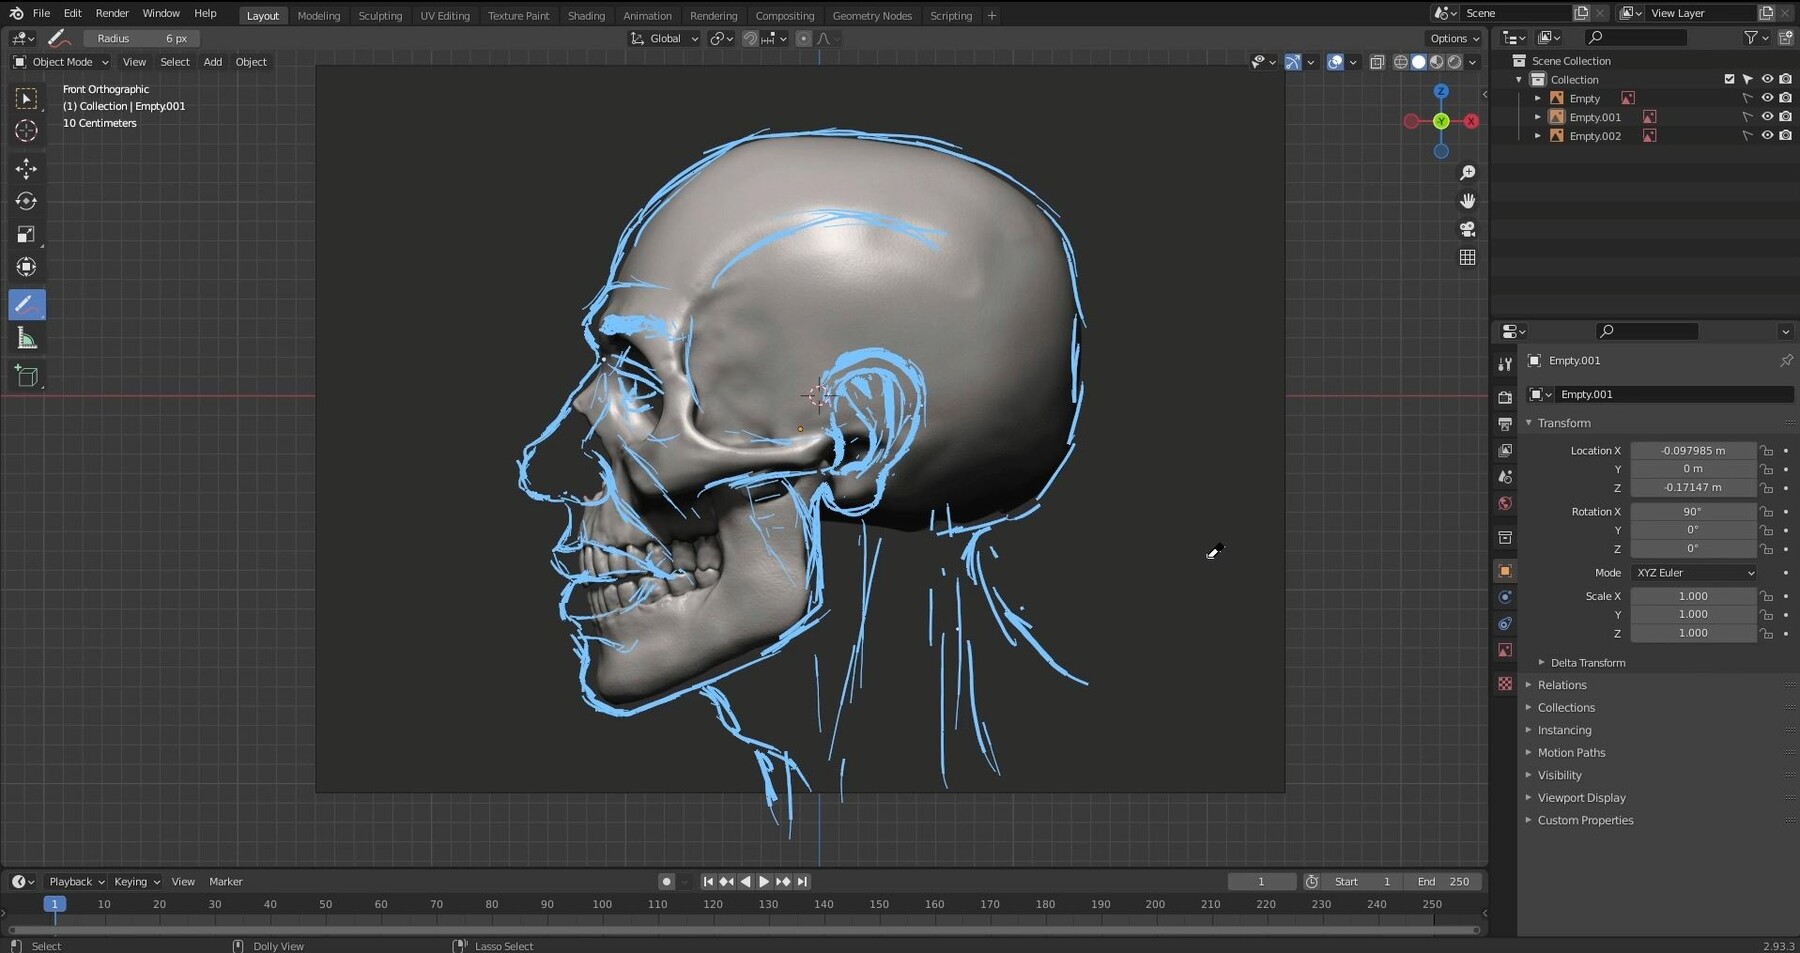Switch viewport to Rendered shading
Screen dimensions: 1800x953
(x=1453, y=62)
